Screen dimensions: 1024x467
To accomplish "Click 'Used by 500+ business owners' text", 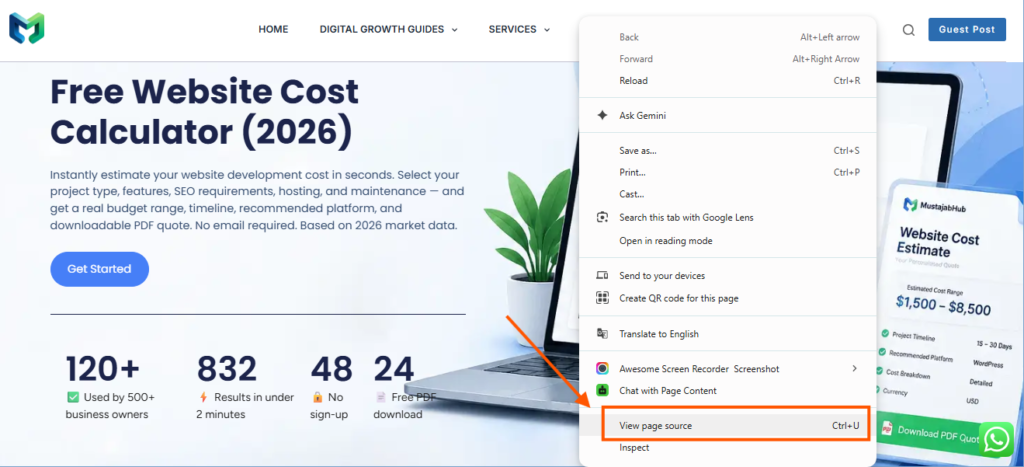I will pos(110,406).
